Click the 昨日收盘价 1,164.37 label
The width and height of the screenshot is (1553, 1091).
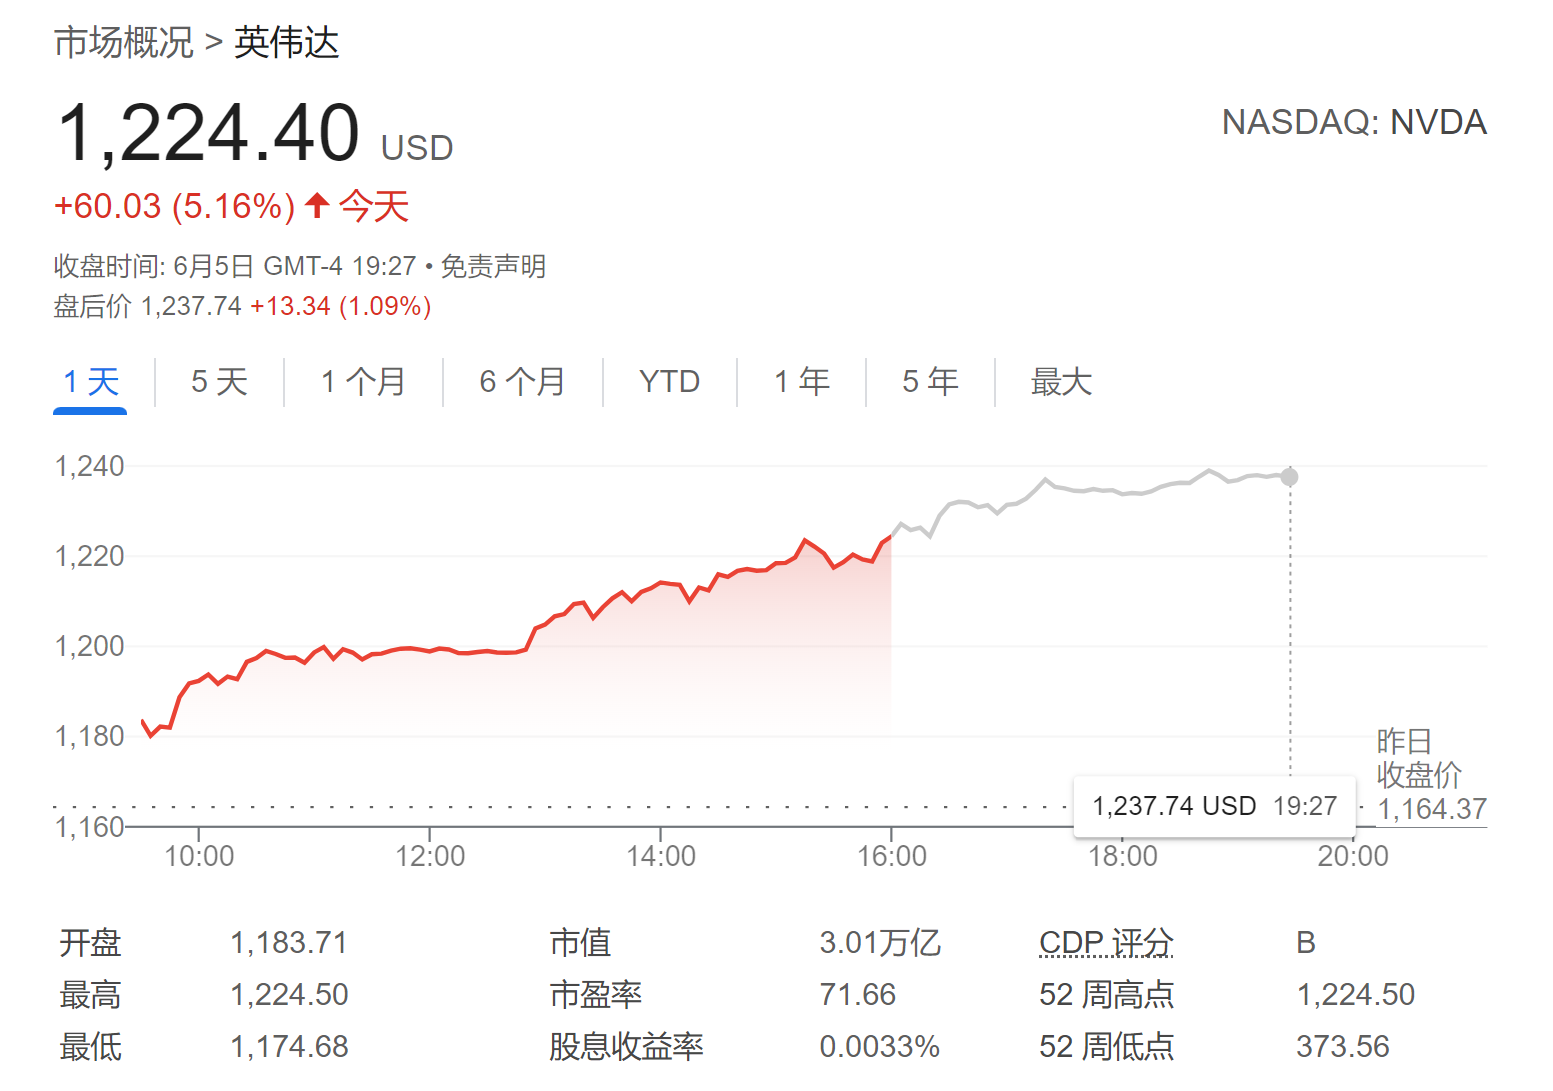tap(1431, 776)
